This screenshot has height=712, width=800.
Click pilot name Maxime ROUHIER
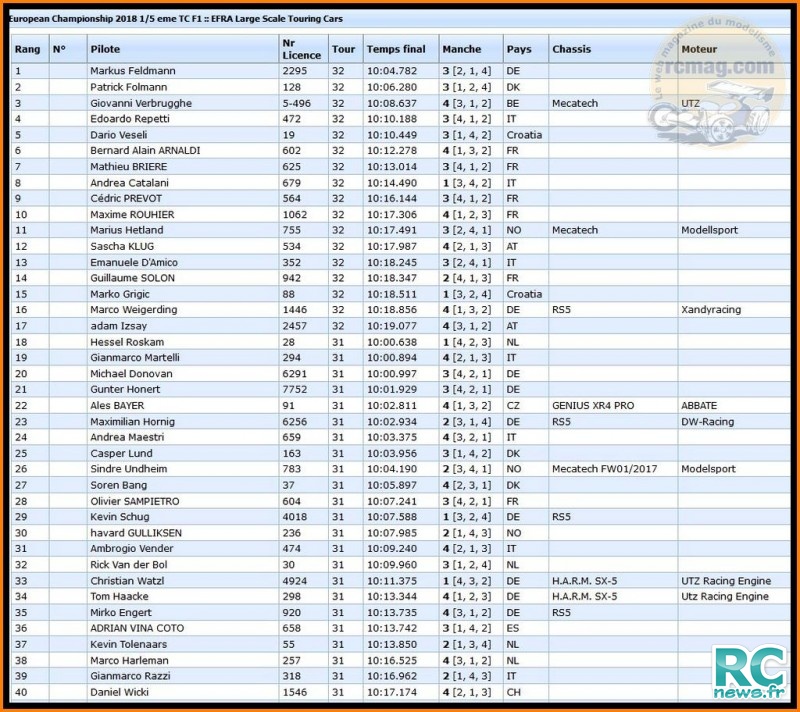[x=132, y=215]
